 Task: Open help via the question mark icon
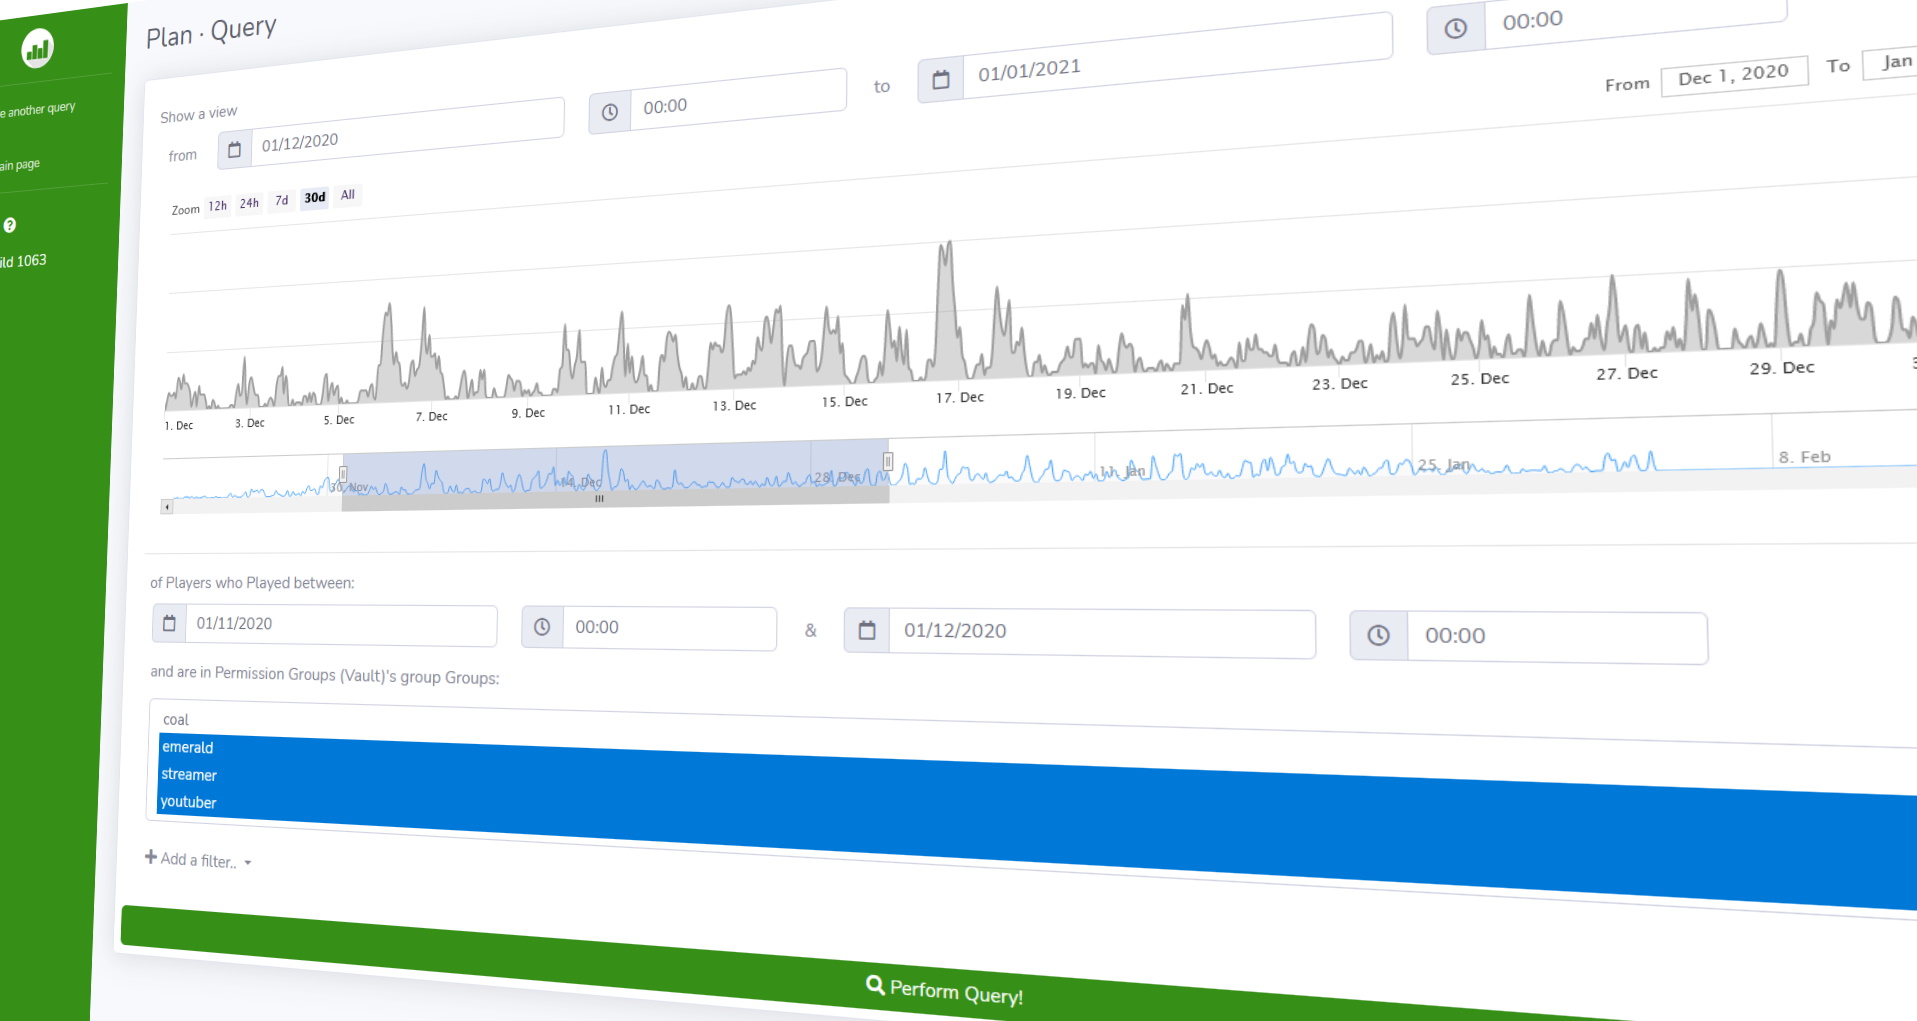point(11,225)
